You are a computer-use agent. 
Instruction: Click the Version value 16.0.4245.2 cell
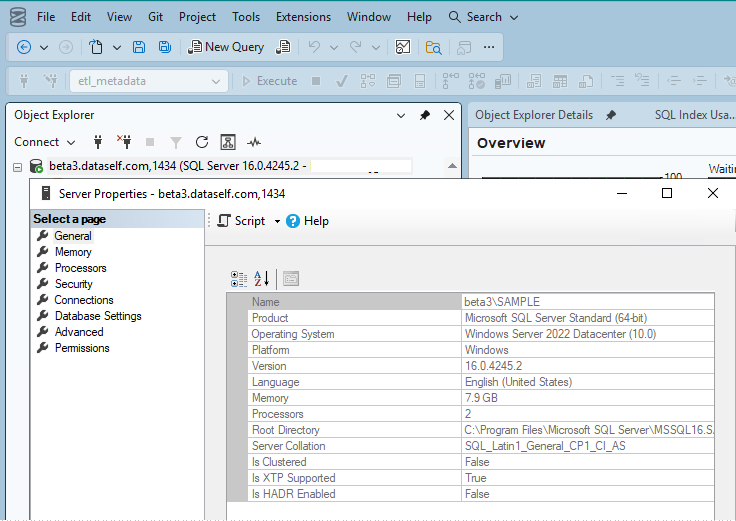pos(588,366)
